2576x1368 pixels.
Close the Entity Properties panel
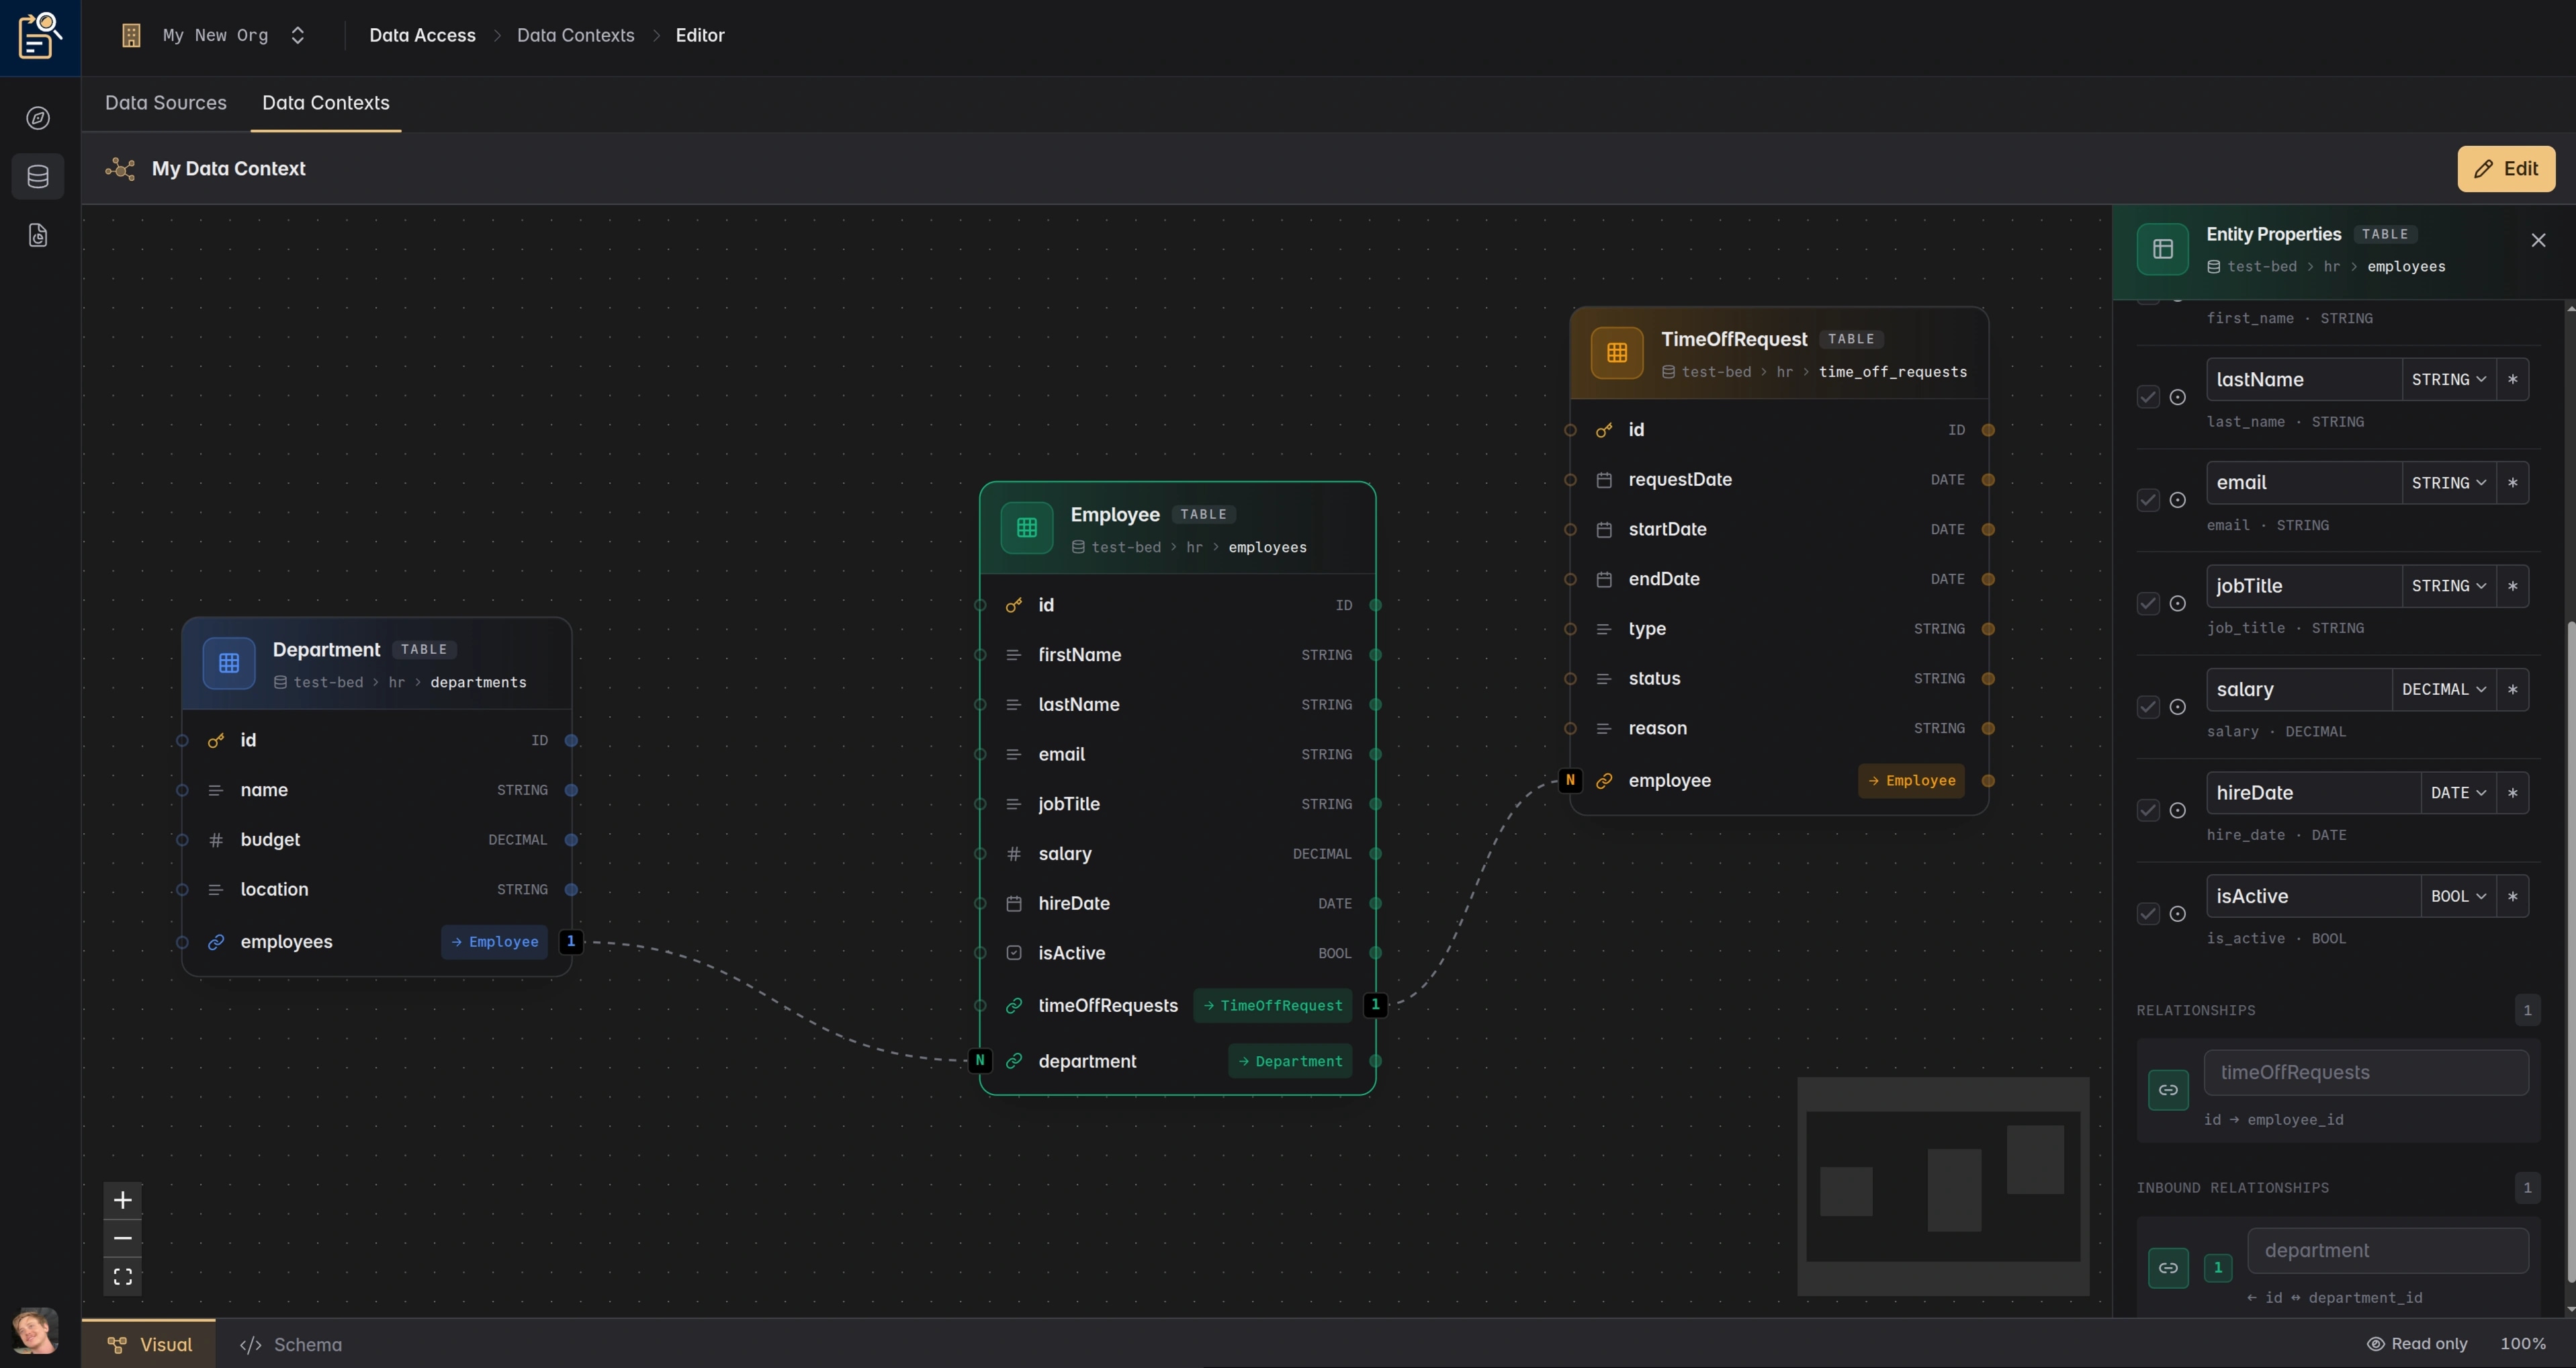(2538, 240)
